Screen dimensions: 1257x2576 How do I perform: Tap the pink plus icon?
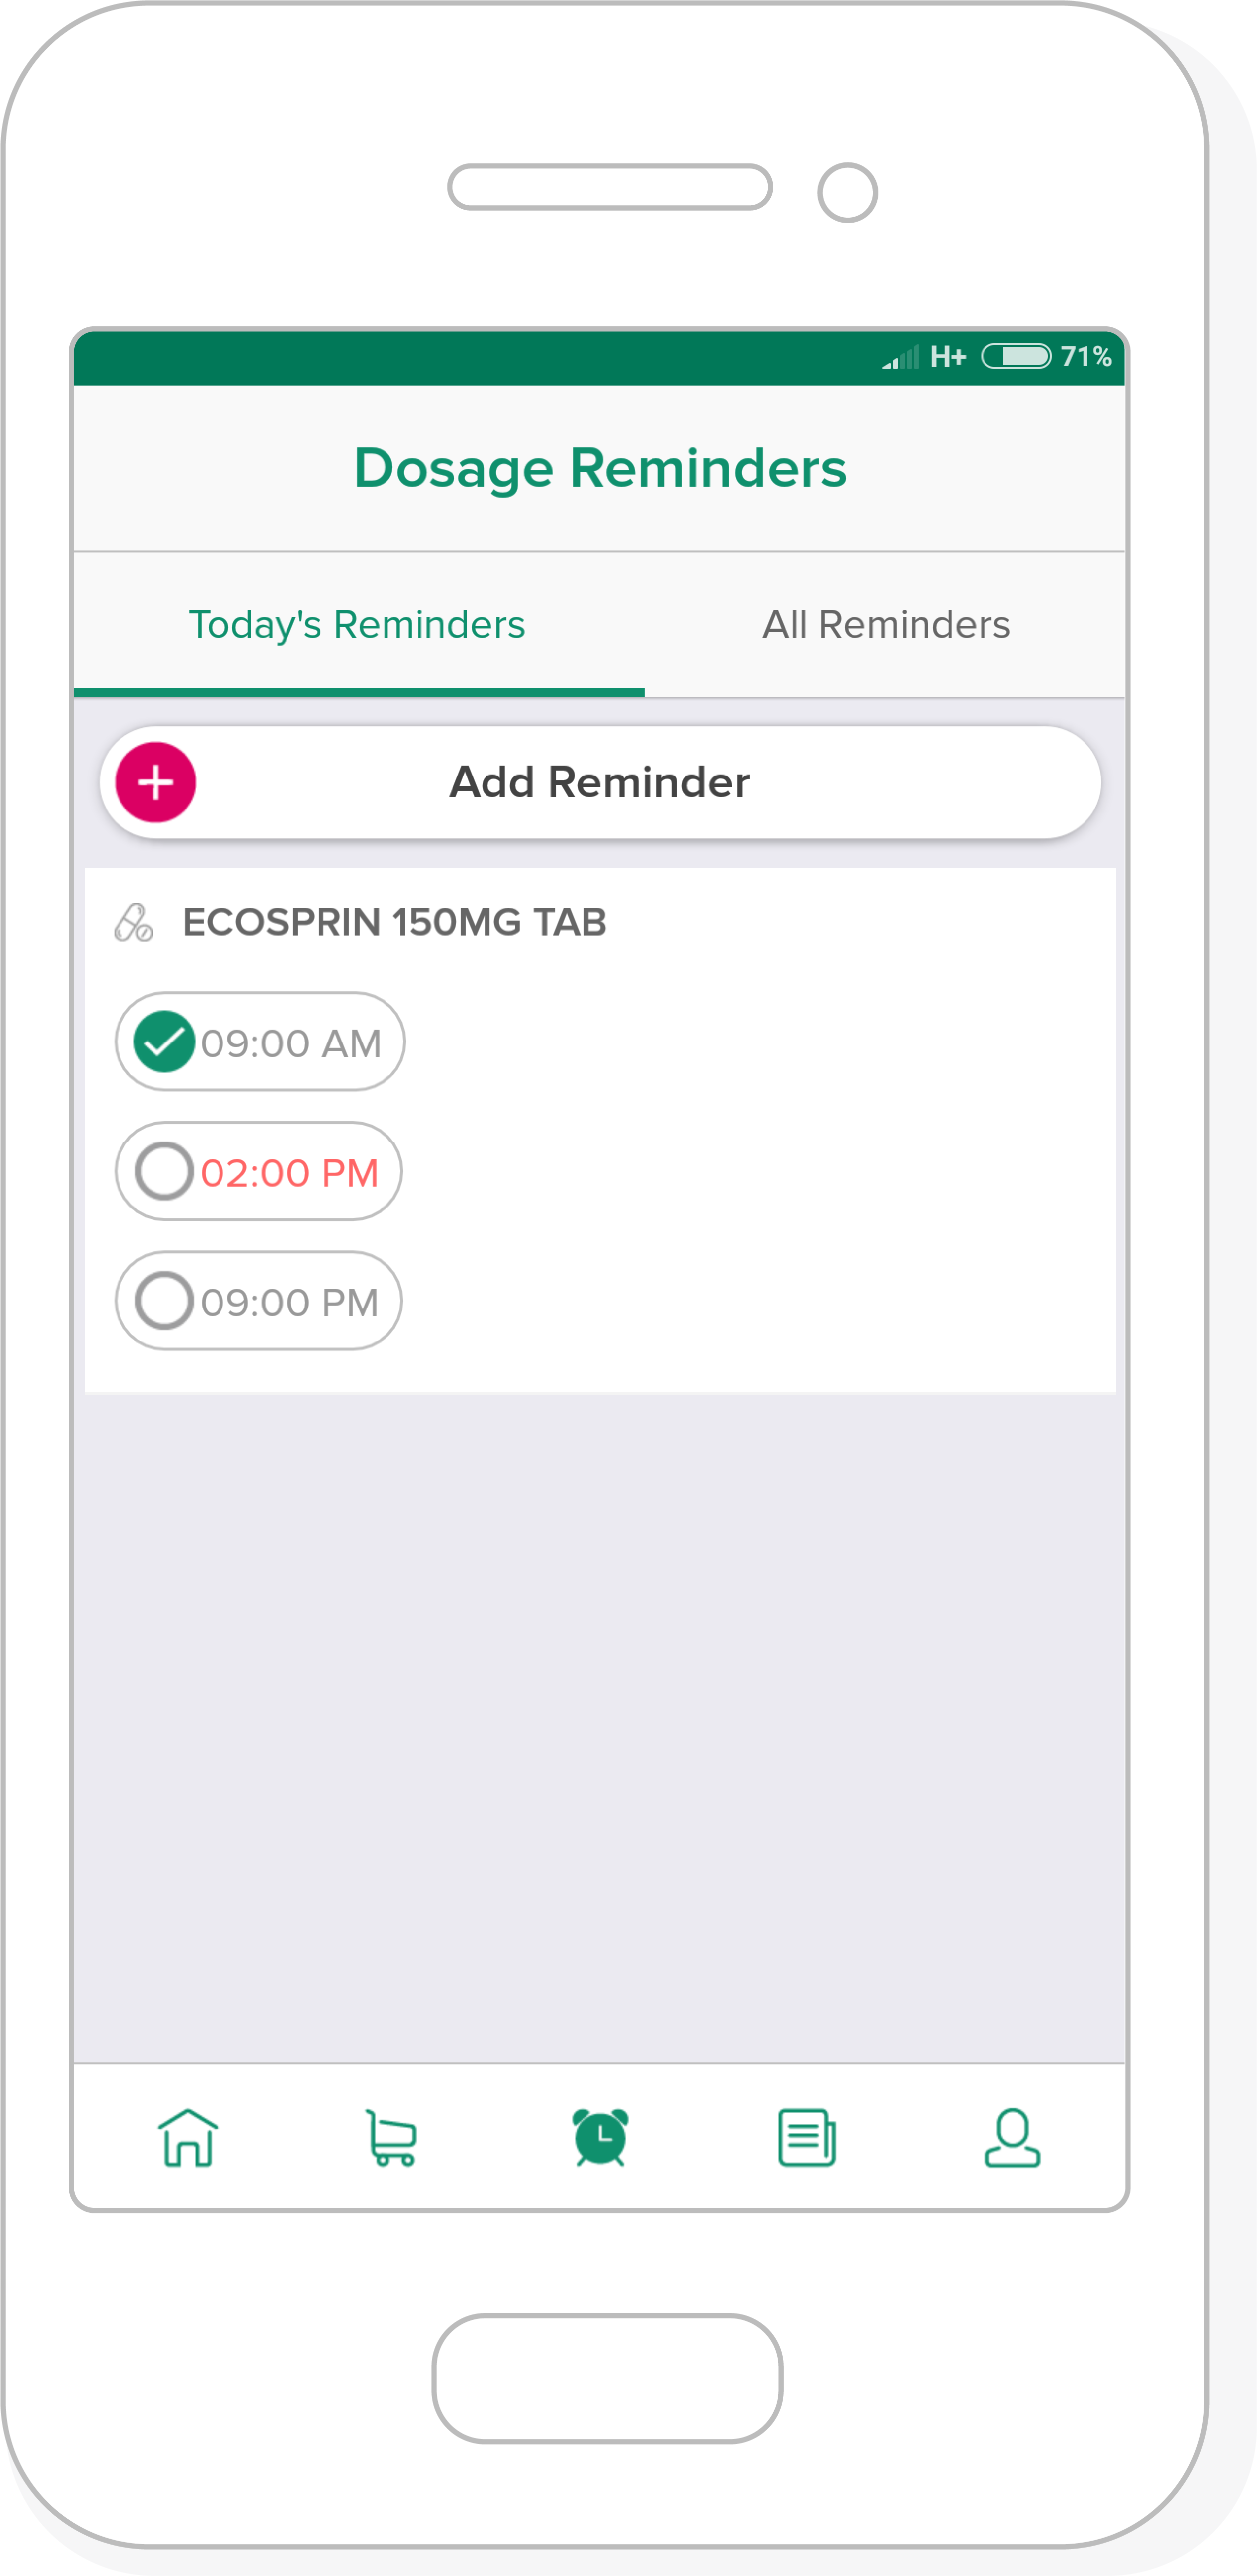pos(156,782)
